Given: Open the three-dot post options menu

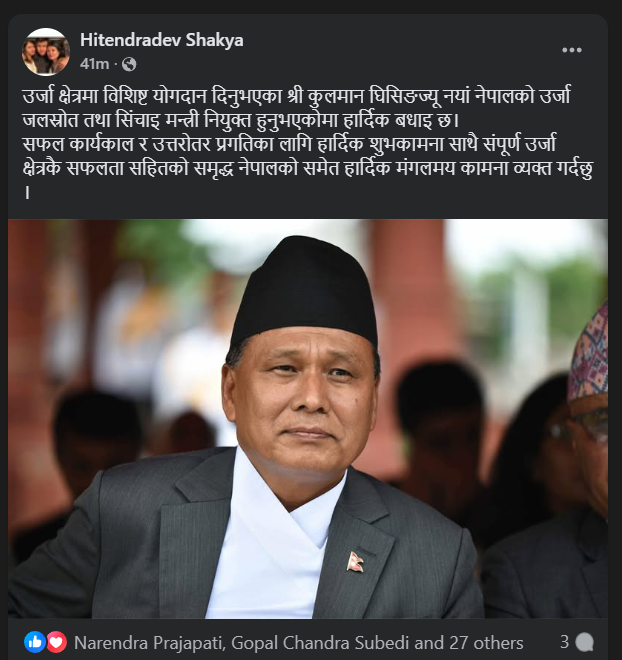Looking at the screenshot, I should coord(571,50).
